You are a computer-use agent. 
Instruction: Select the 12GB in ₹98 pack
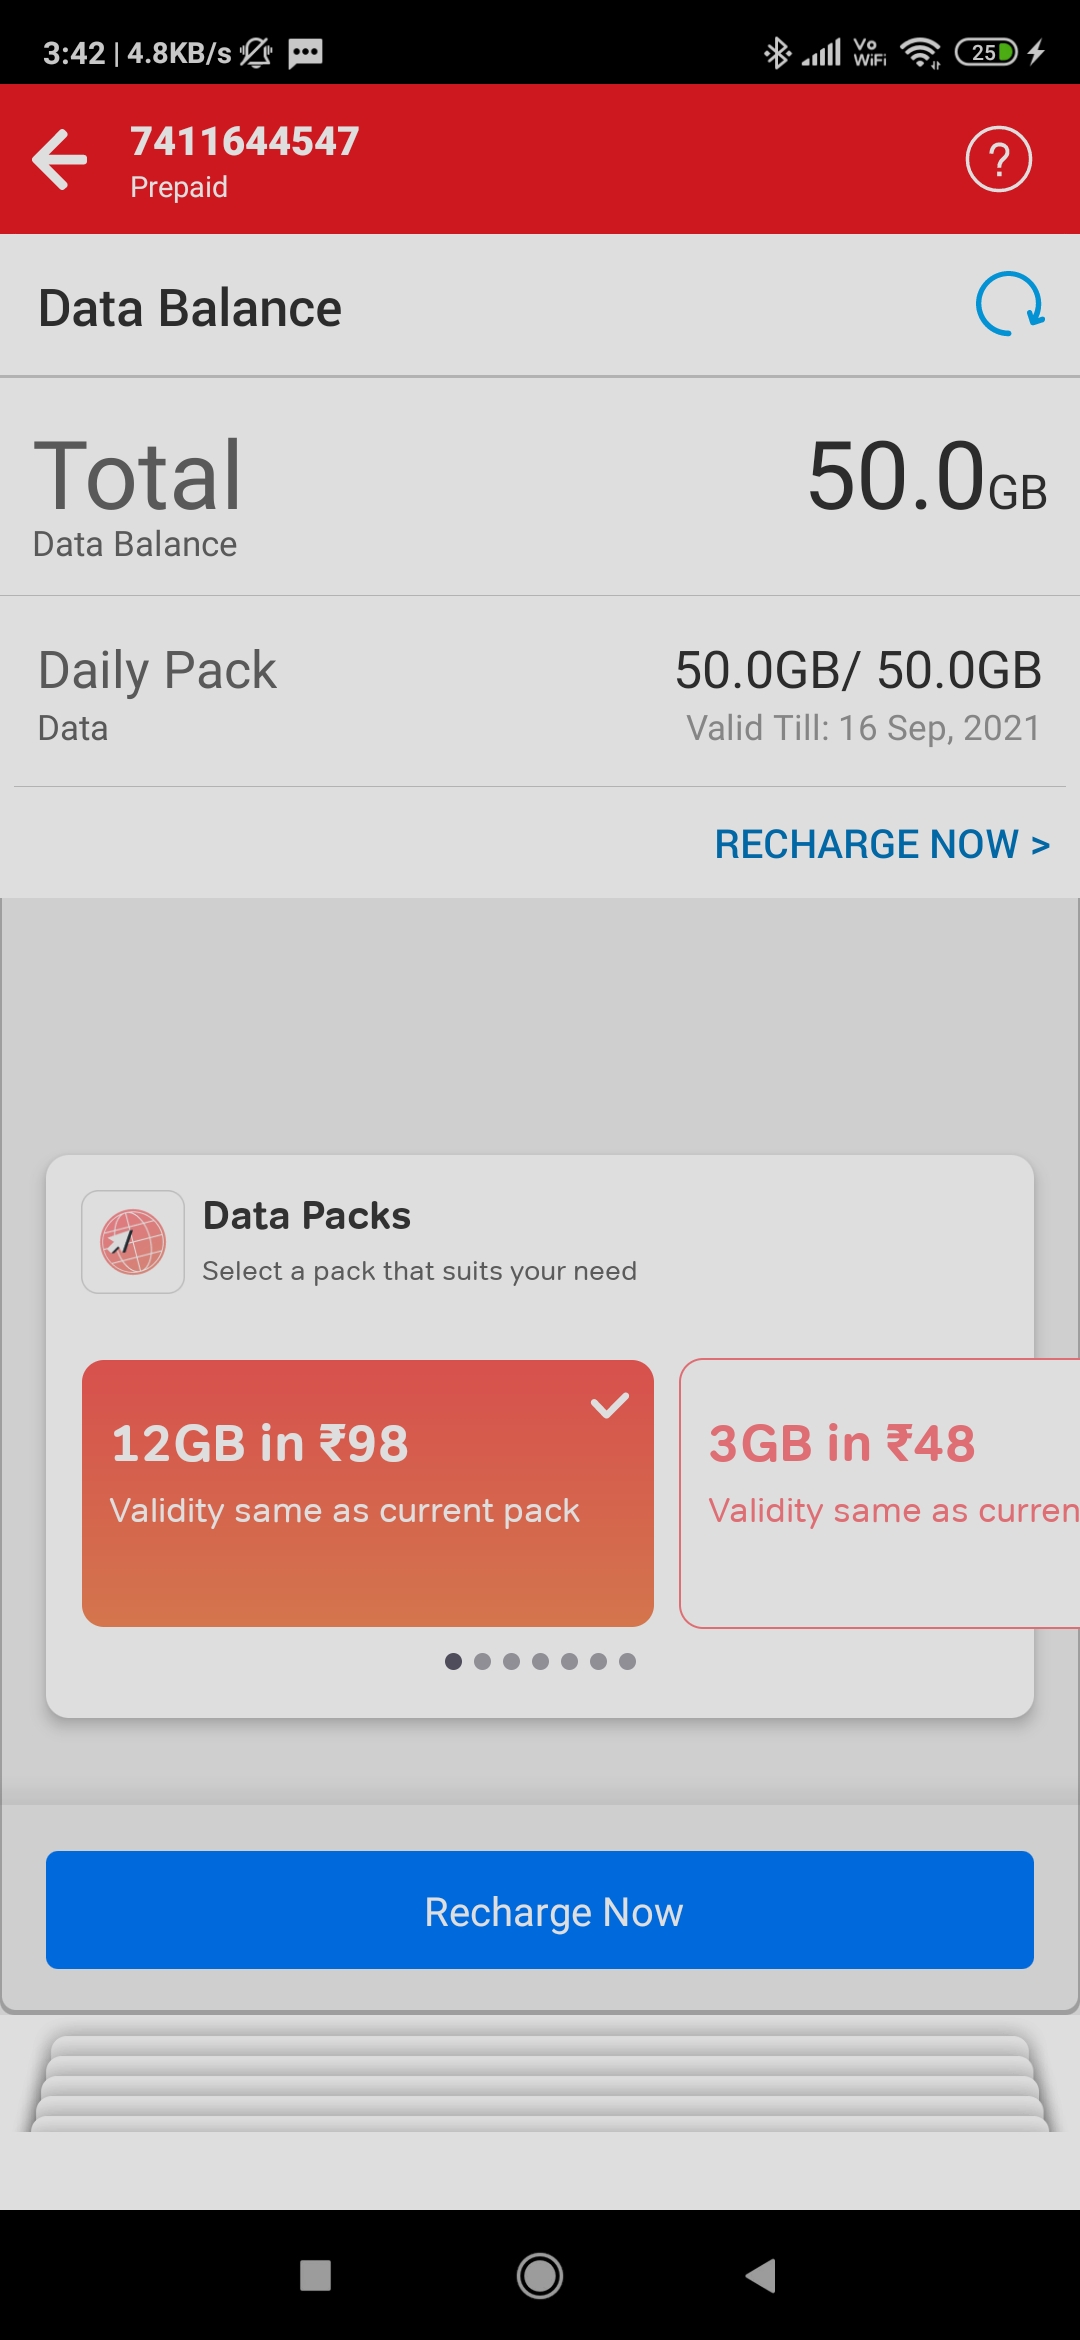click(x=367, y=1492)
